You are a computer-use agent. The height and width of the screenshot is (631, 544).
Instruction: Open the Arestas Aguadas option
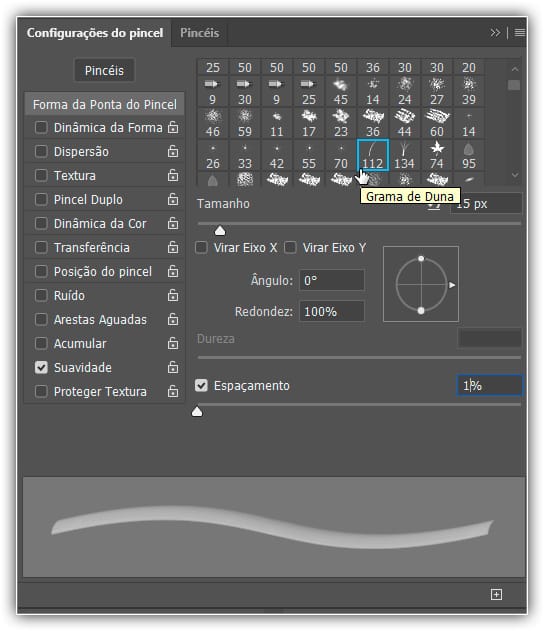[x=100, y=320]
